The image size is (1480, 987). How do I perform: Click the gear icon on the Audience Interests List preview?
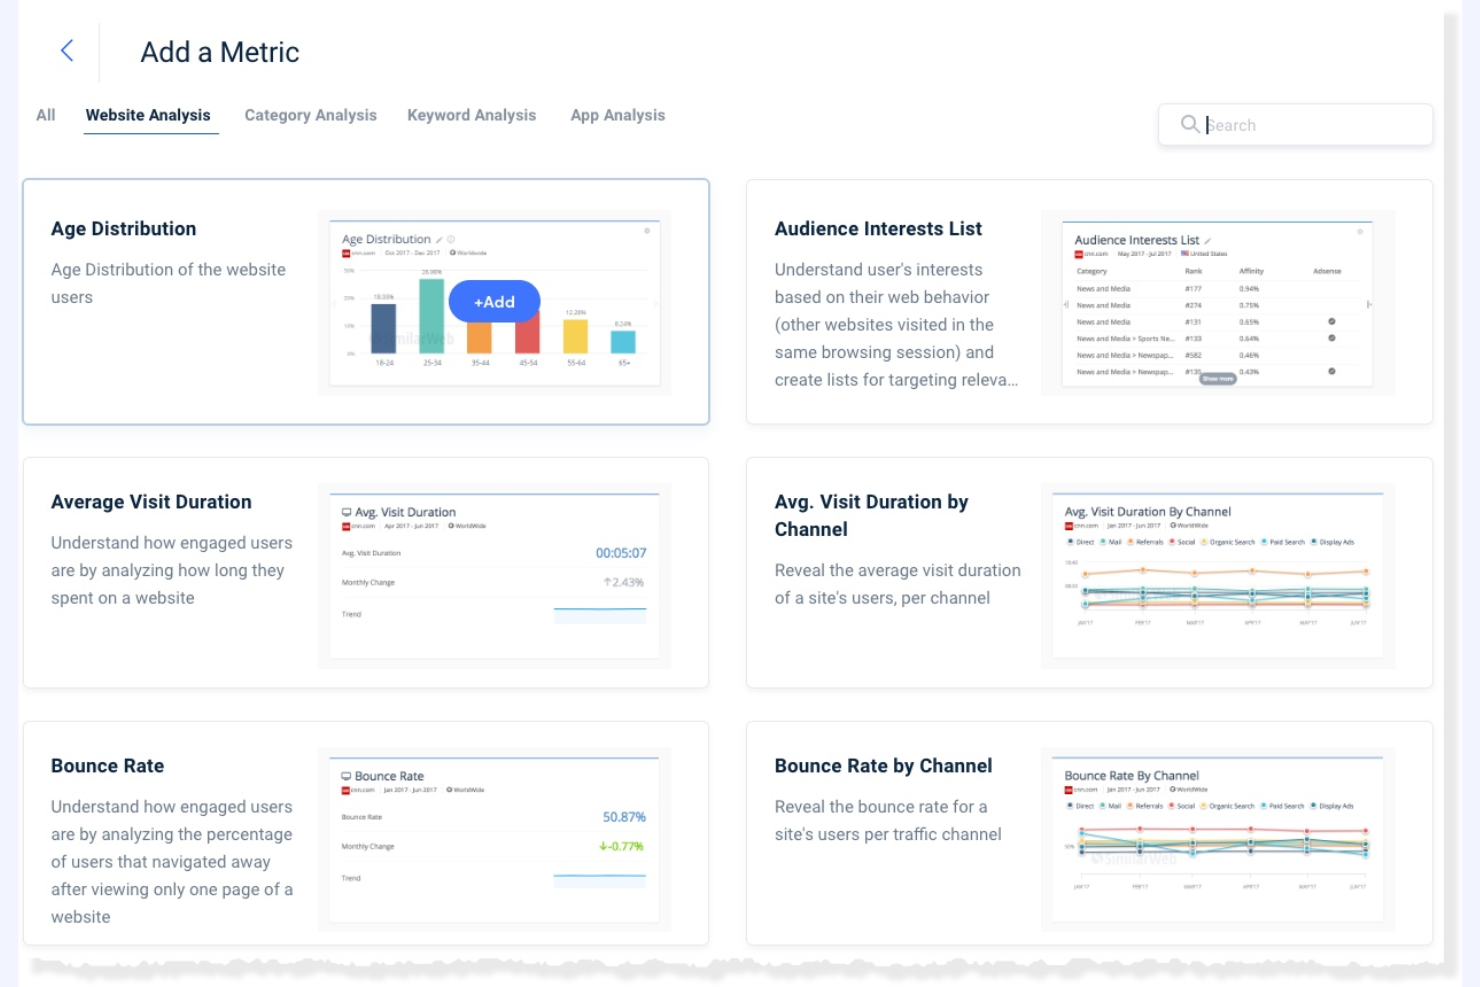click(x=1358, y=231)
